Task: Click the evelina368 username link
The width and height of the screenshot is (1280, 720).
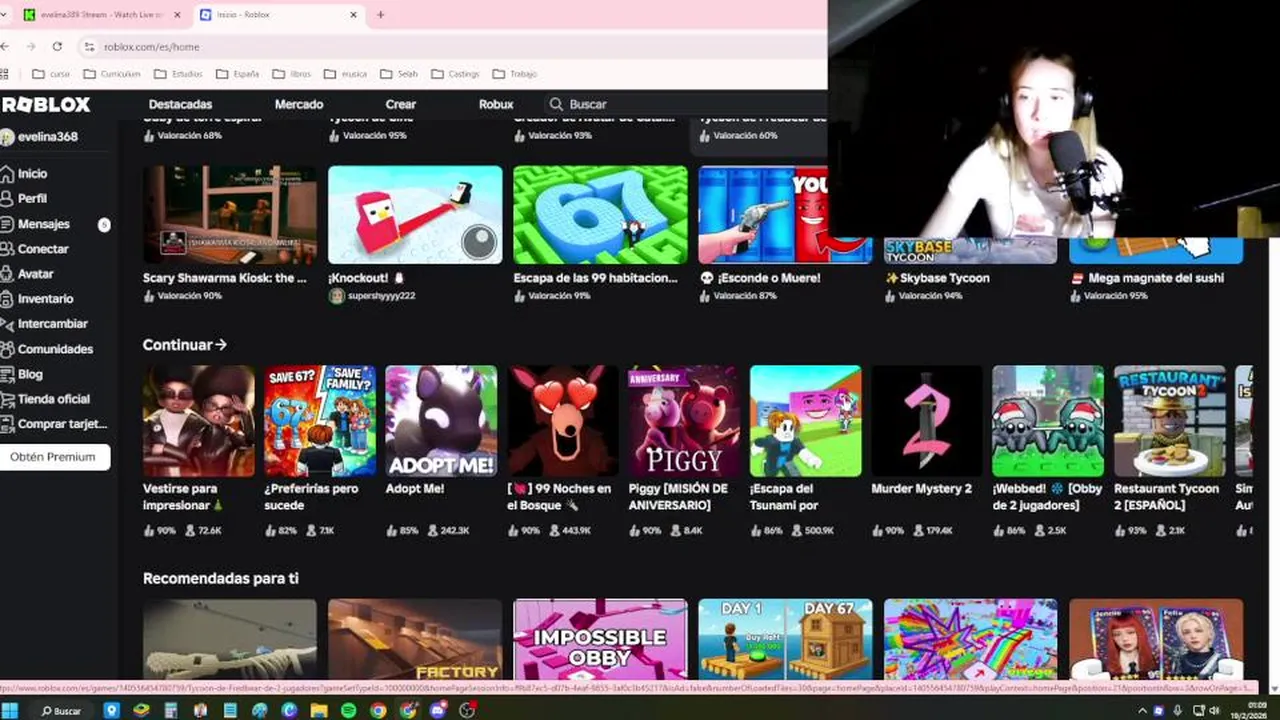Action: point(48,137)
